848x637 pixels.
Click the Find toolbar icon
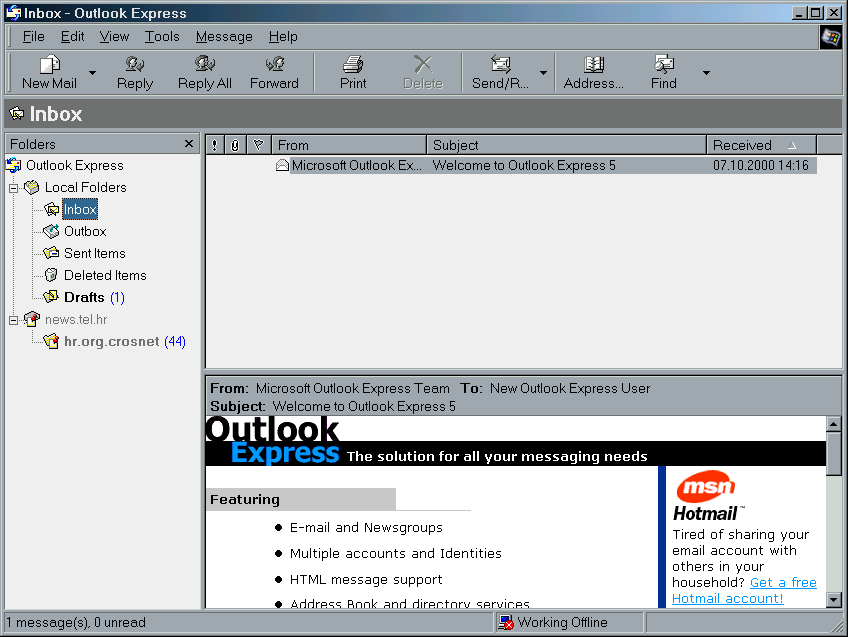coord(664,64)
